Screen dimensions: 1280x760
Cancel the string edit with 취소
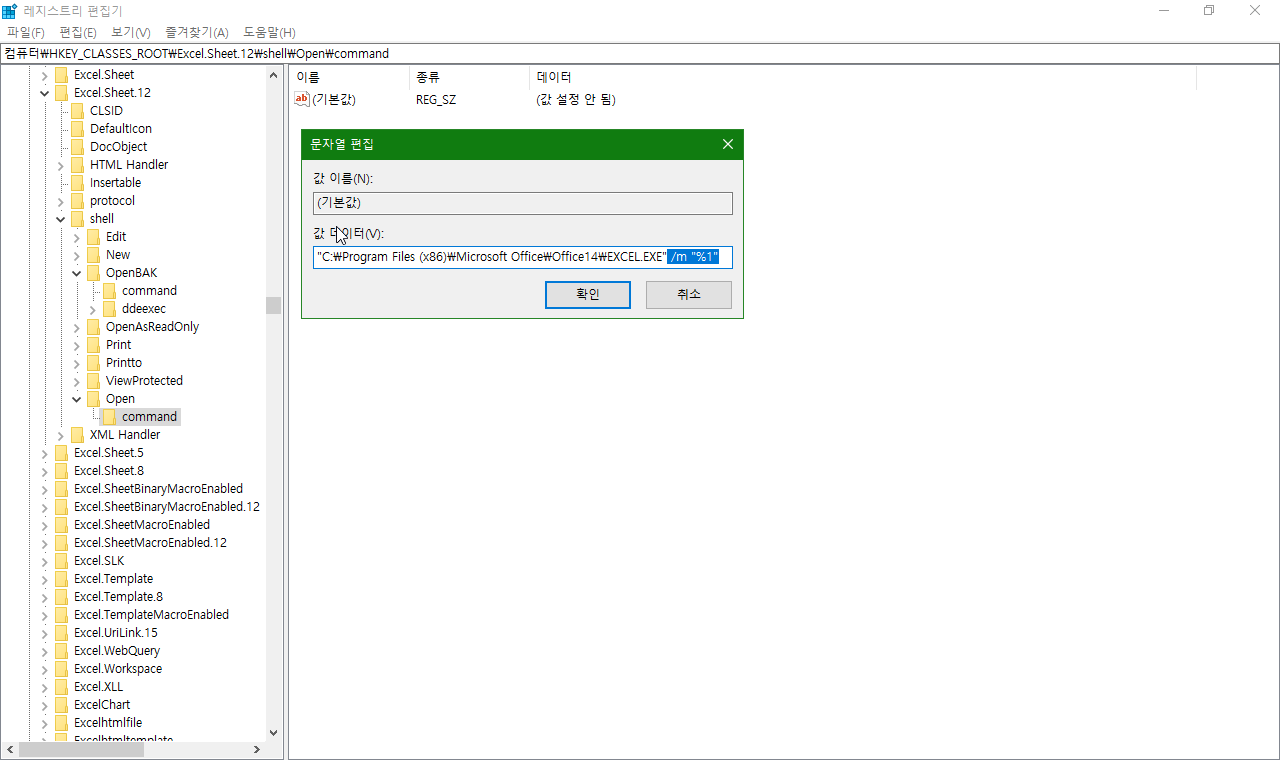coord(689,295)
